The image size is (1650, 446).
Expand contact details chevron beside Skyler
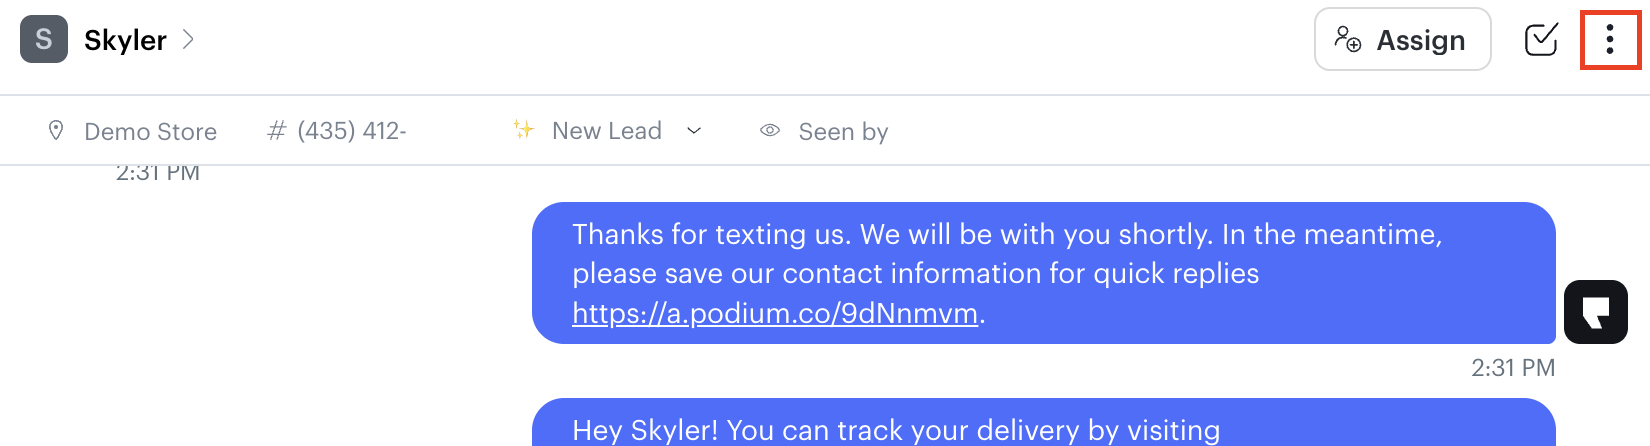188,40
